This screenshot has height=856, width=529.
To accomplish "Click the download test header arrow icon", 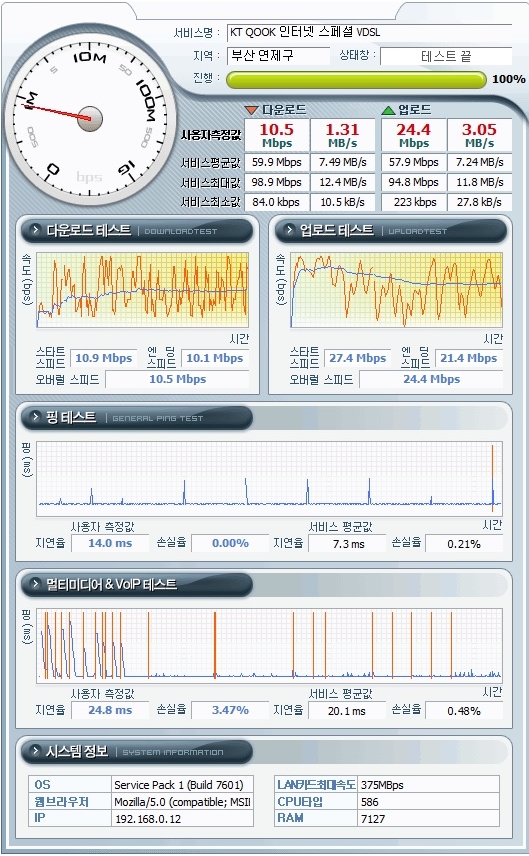I will point(35,230).
